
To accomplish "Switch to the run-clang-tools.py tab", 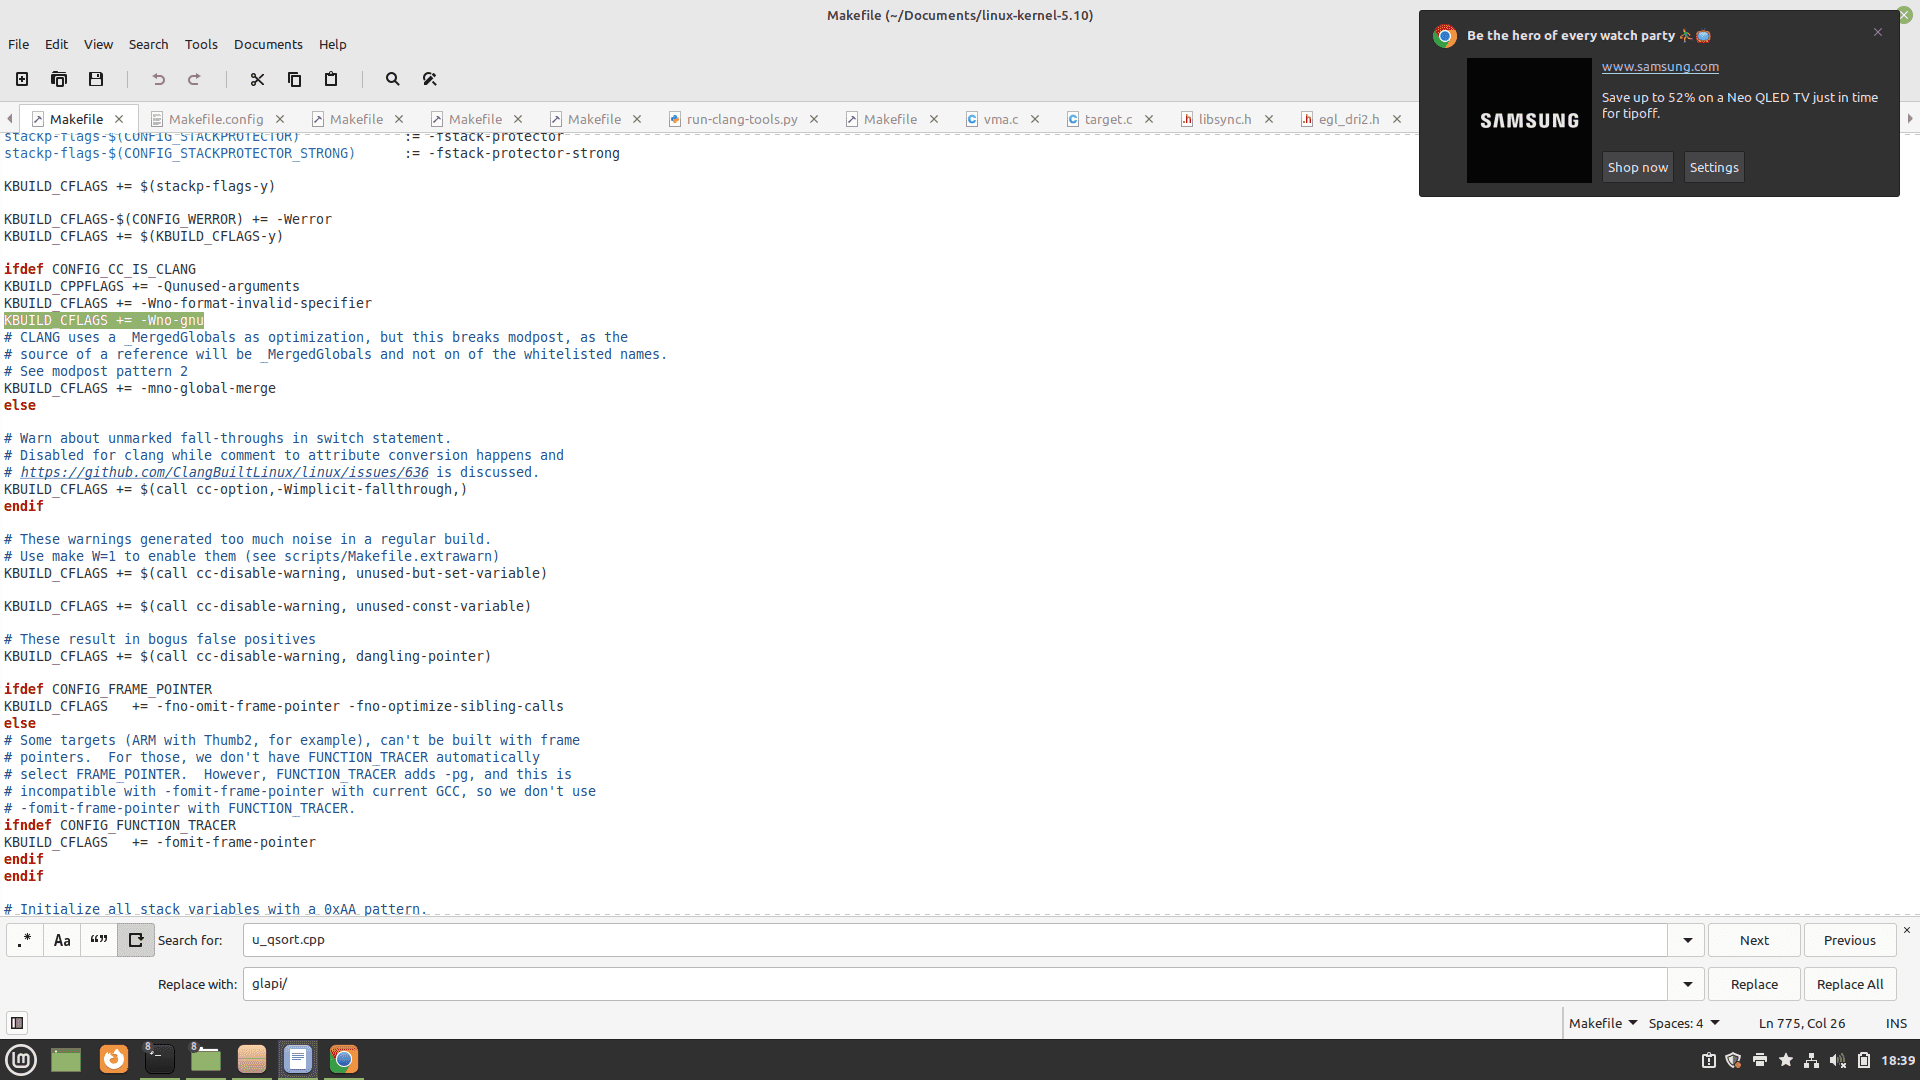I will [741, 118].
